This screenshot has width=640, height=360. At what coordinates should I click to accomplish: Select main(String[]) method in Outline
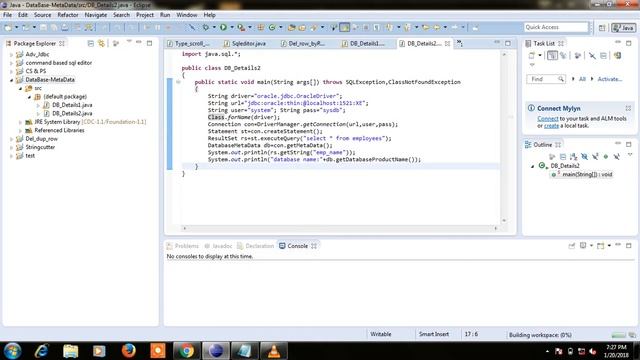582,174
